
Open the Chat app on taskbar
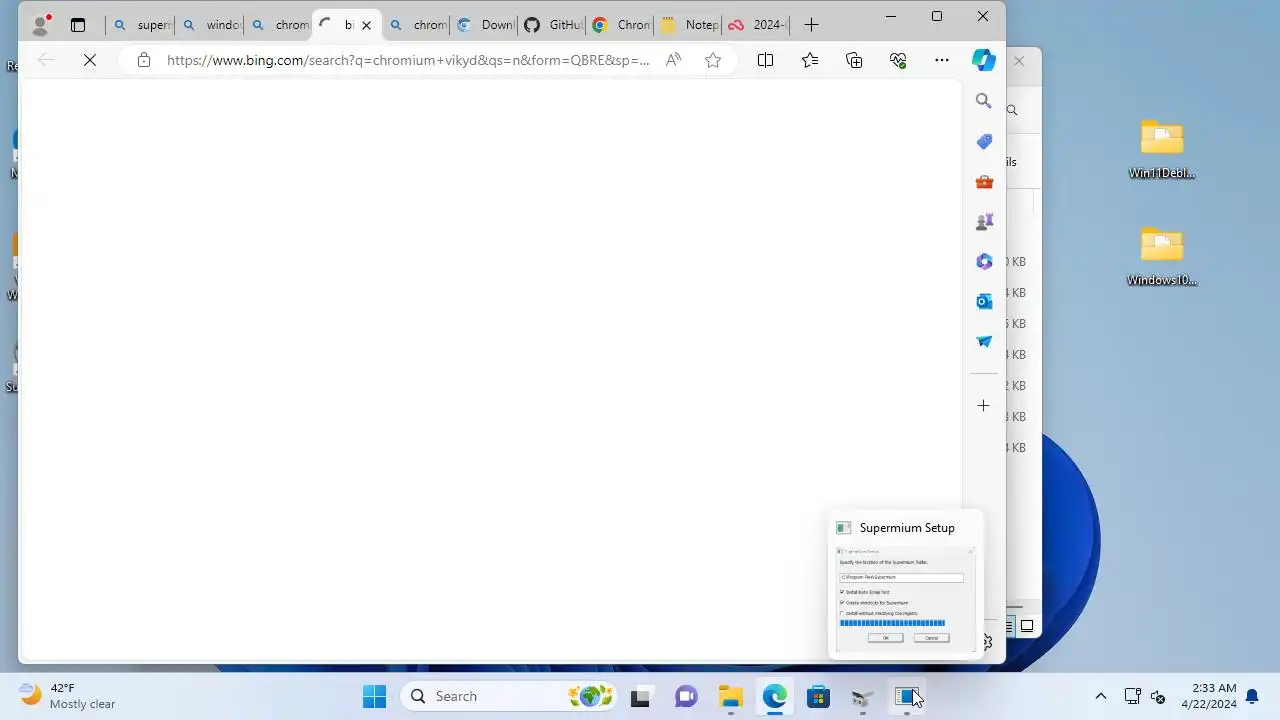[x=686, y=696]
